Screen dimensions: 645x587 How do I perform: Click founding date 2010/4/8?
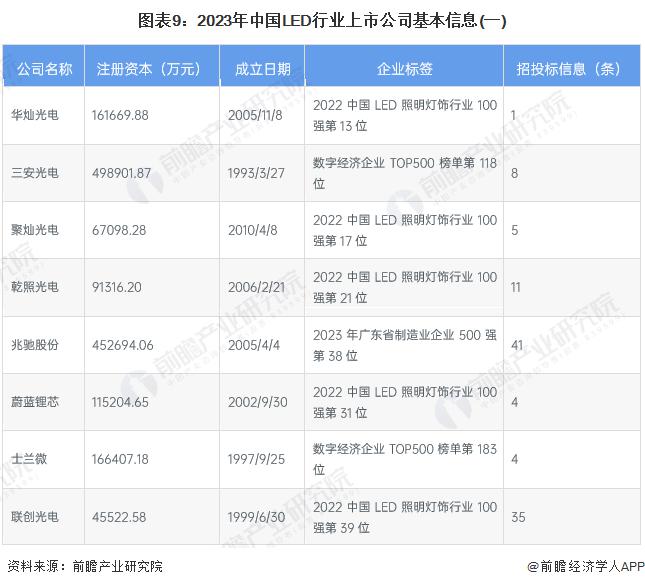pos(253,230)
